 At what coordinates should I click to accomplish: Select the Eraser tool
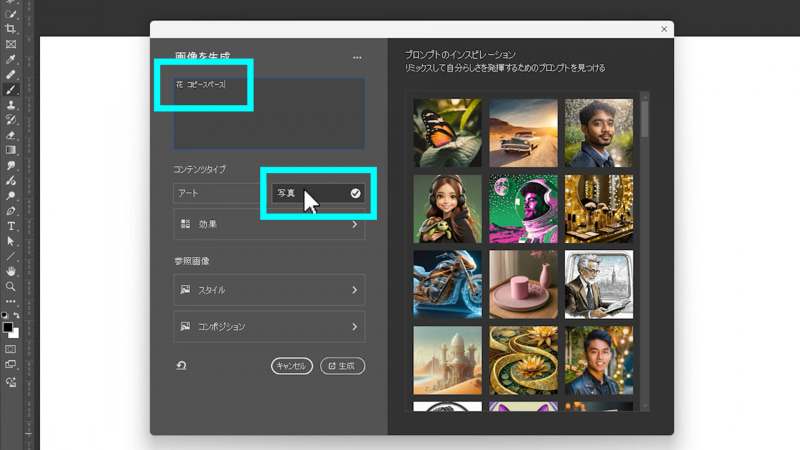(x=11, y=135)
